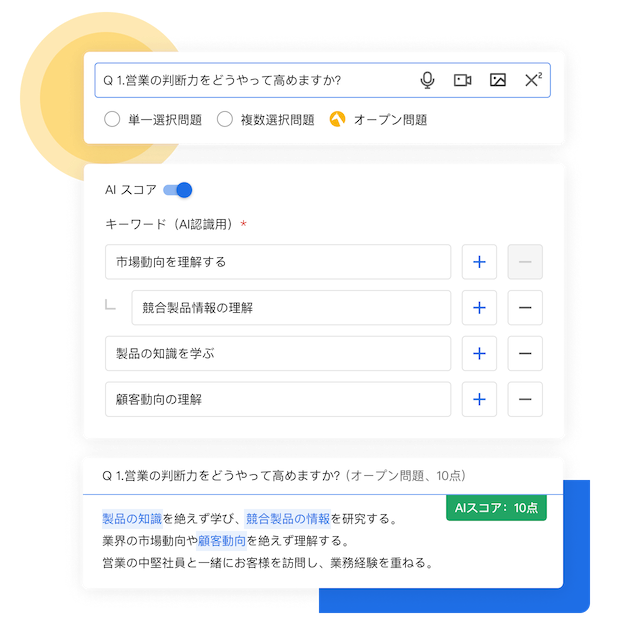Add sub-keyword after 競合製品情報の理解 with plus
This screenshot has width=620, height=620.
479,308
